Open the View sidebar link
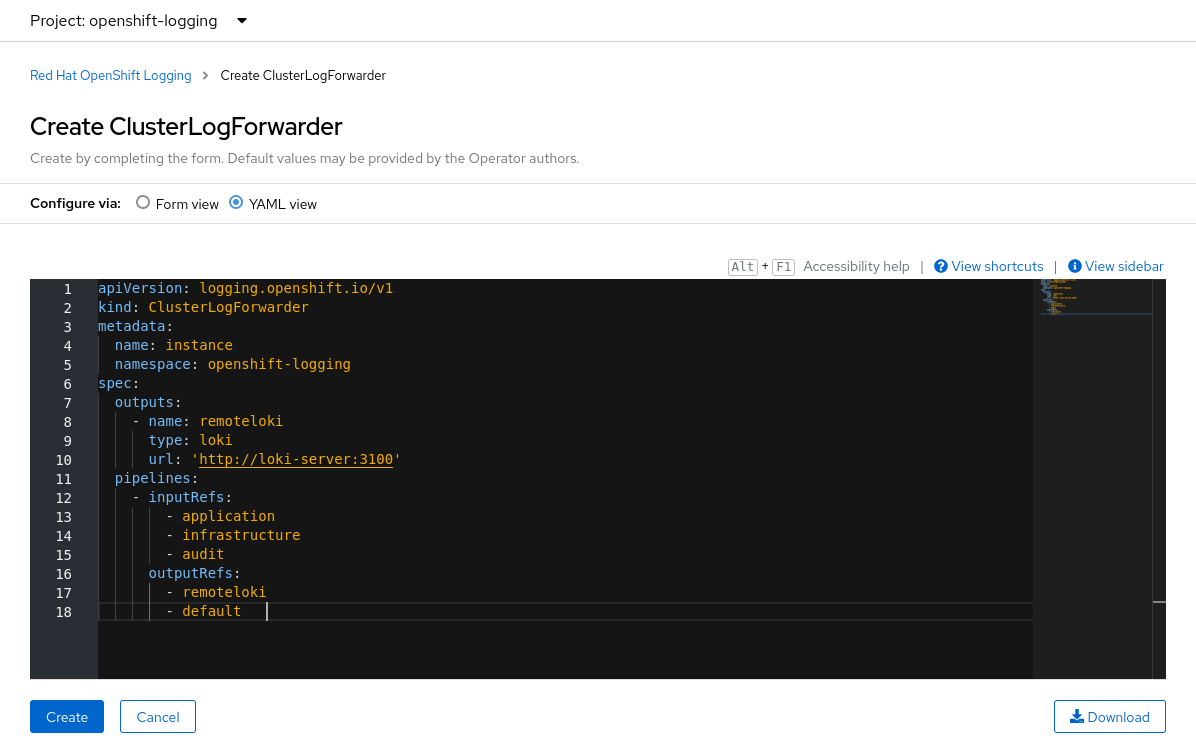1196x749 pixels. 1124,267
